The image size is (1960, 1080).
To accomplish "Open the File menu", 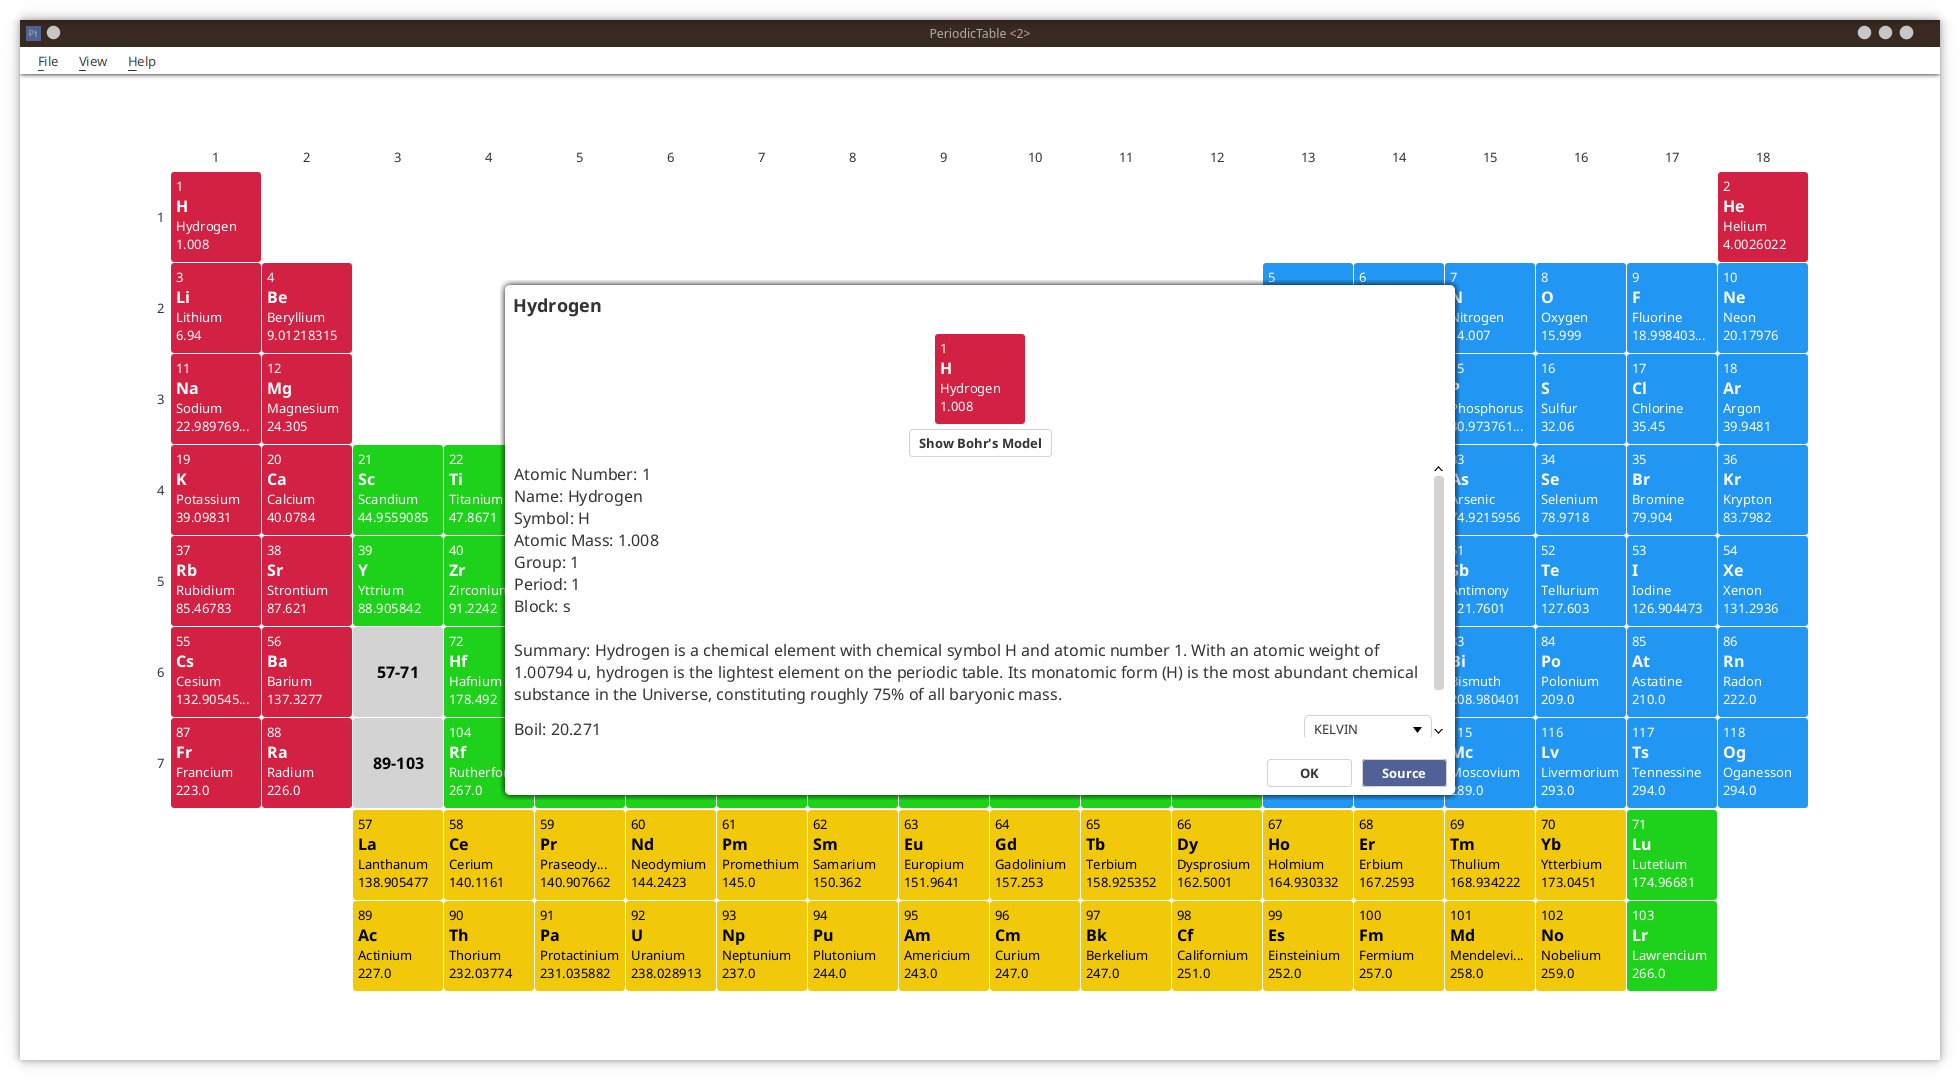I will pos(48,60).
